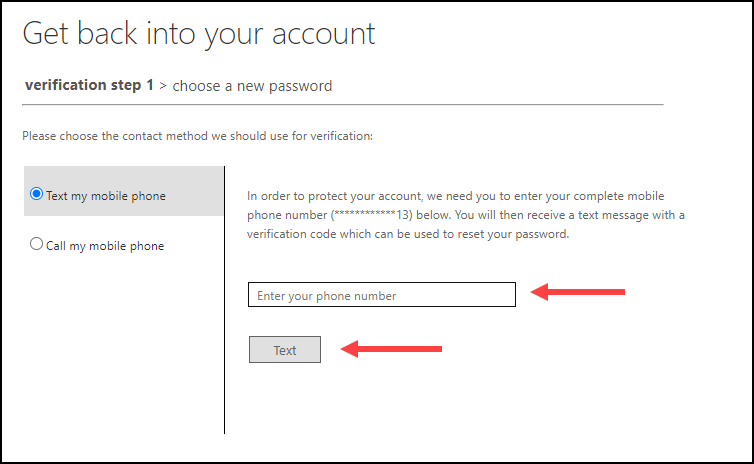Select the "Call my mobile phone" radio button

pyautogui.click(x=37, y=244)
